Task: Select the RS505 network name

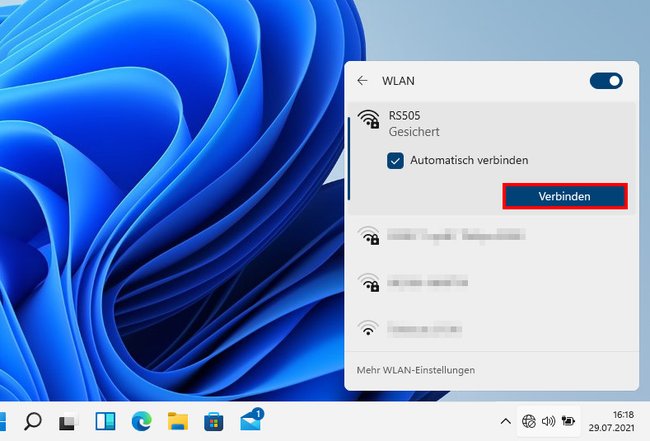Action: point(404,115)
